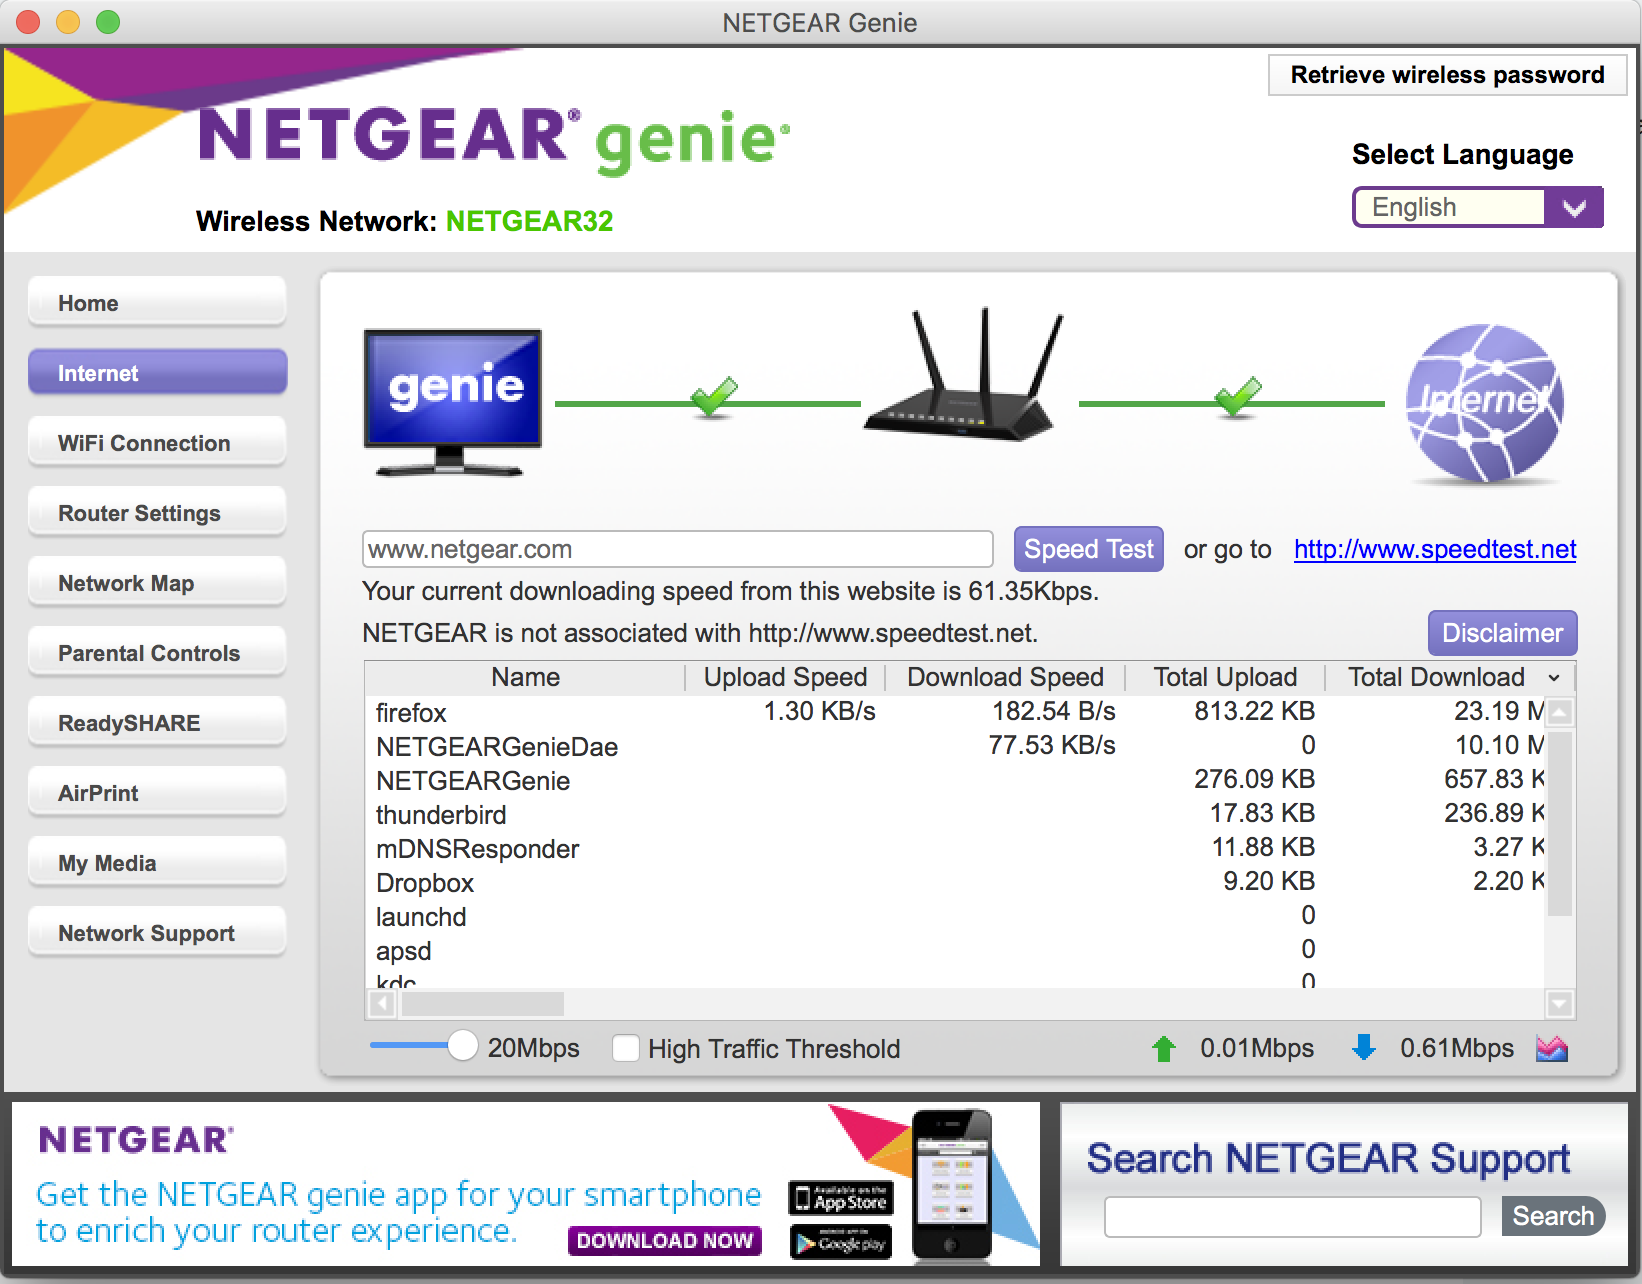Open Network Support

pos(157,932)
